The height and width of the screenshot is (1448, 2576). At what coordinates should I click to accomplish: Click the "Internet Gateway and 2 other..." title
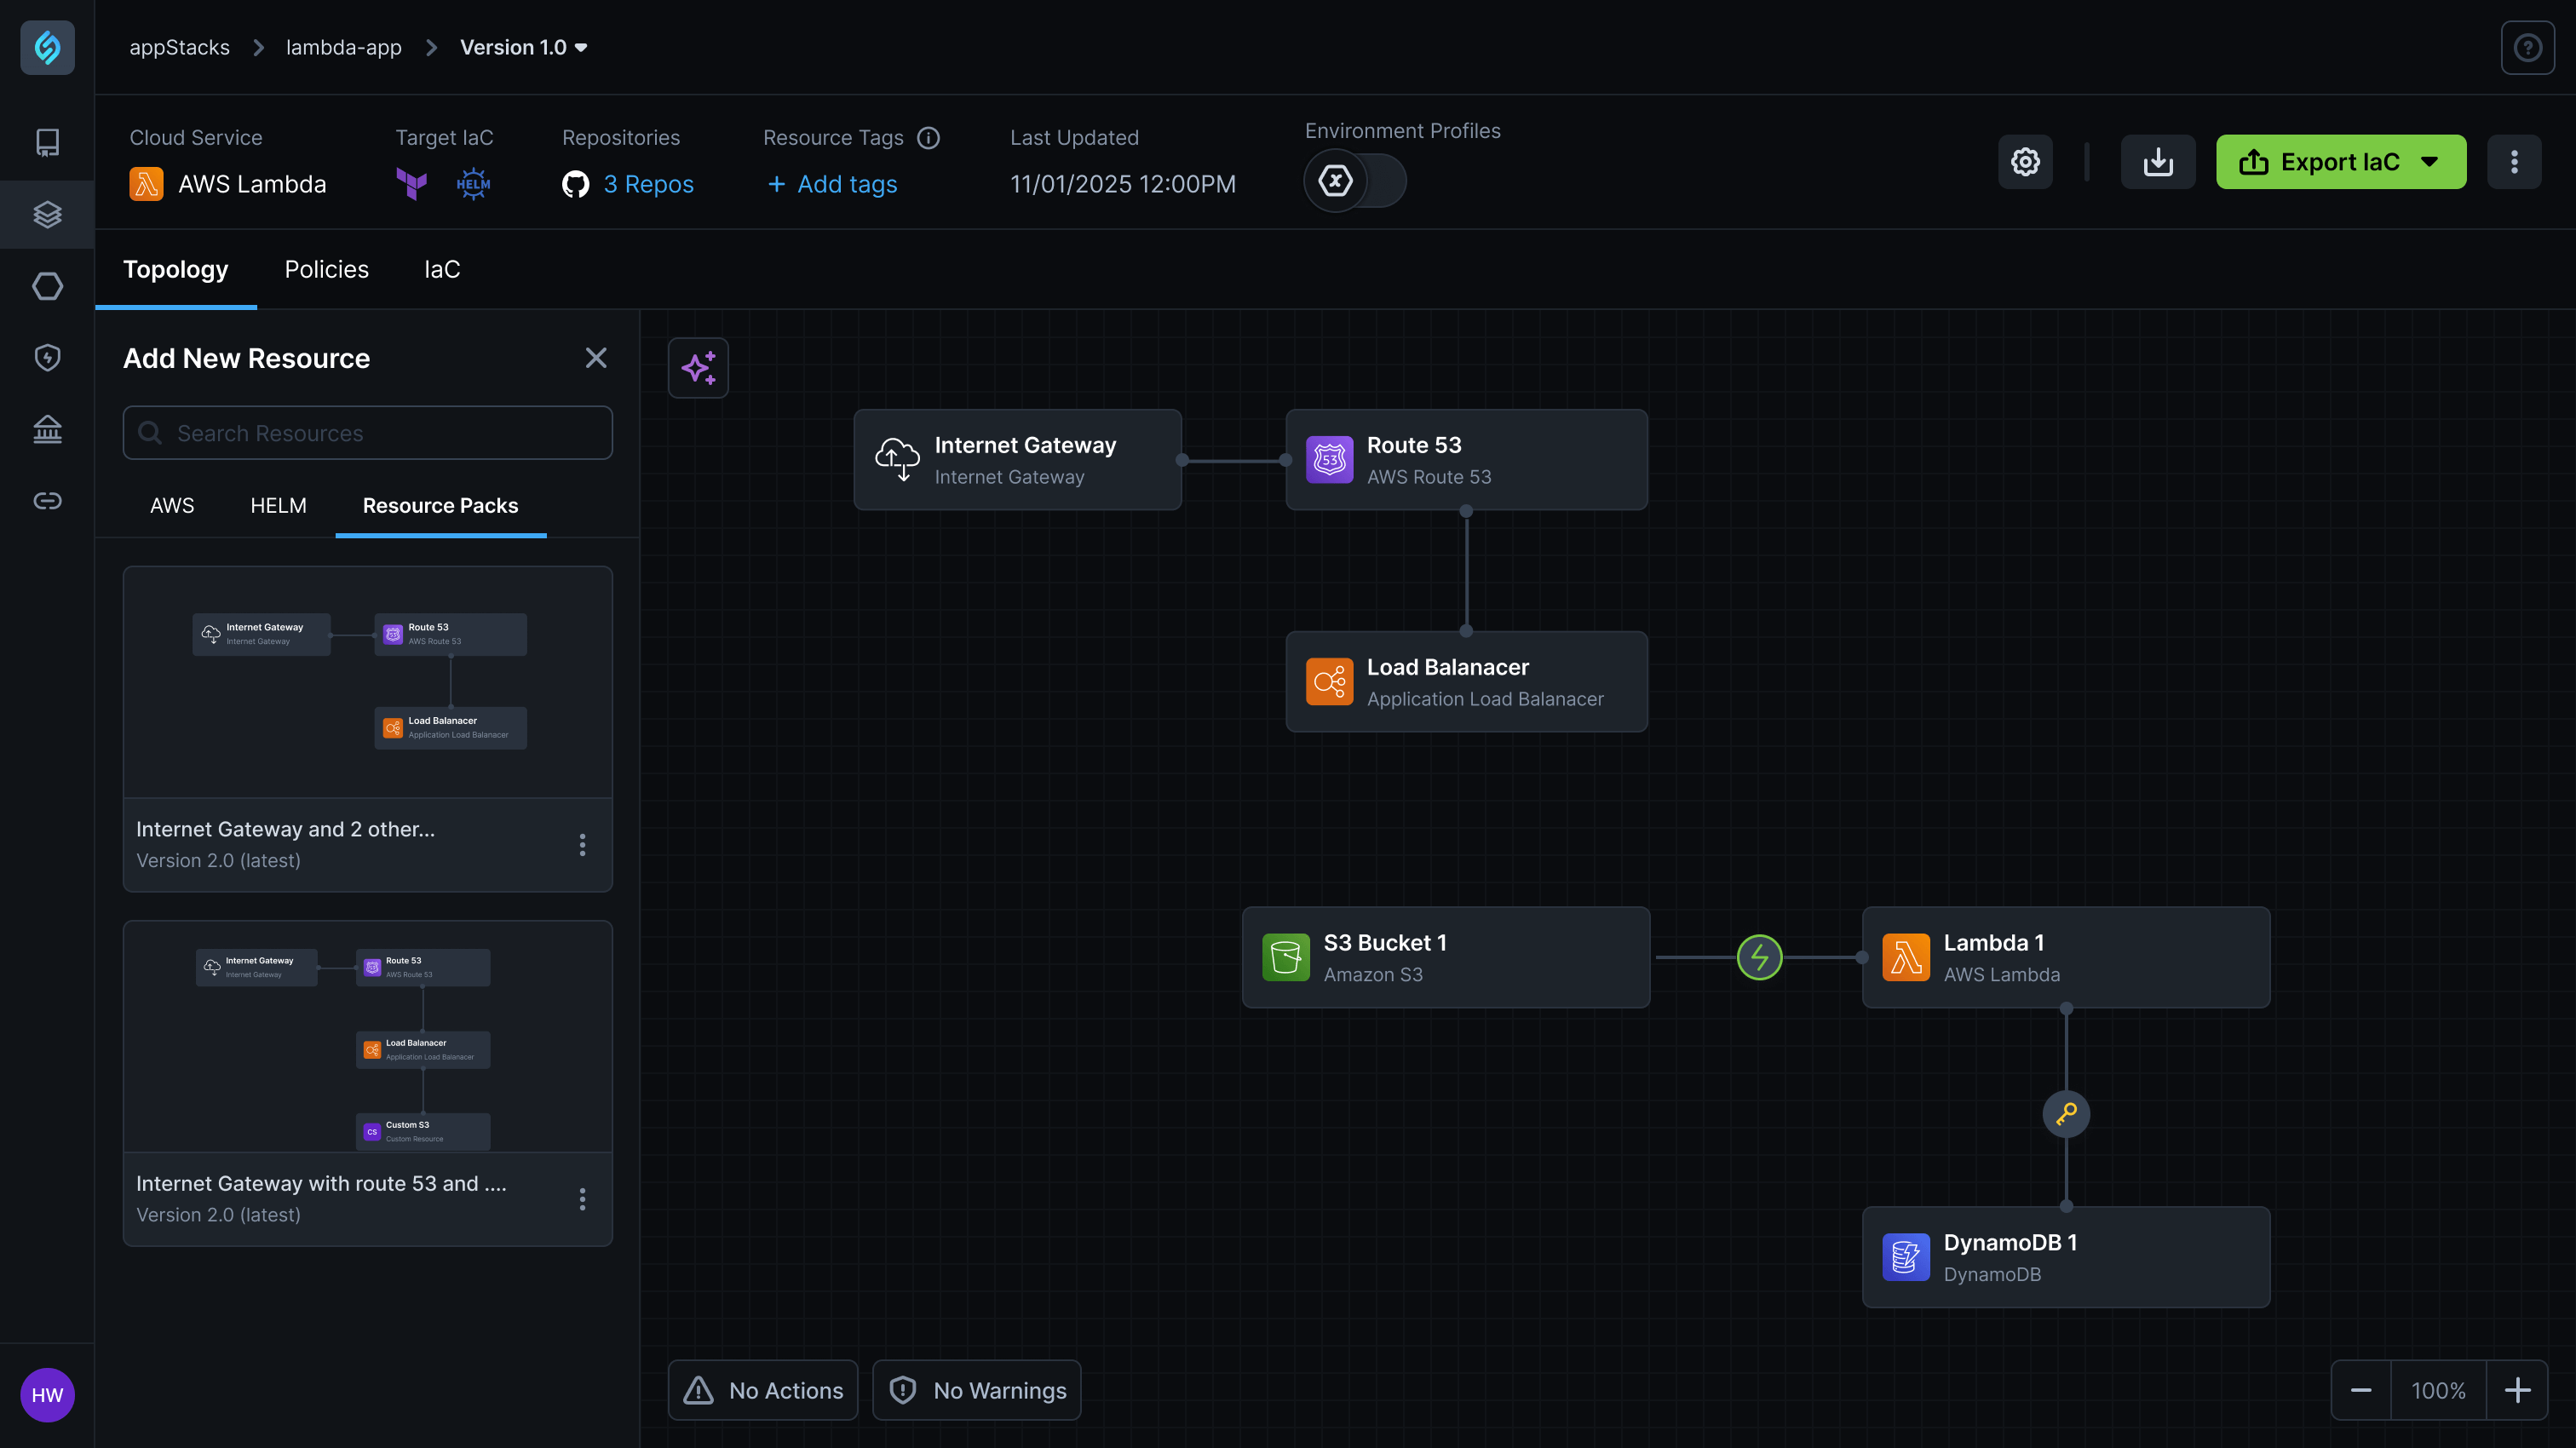[x=285, y=829]
